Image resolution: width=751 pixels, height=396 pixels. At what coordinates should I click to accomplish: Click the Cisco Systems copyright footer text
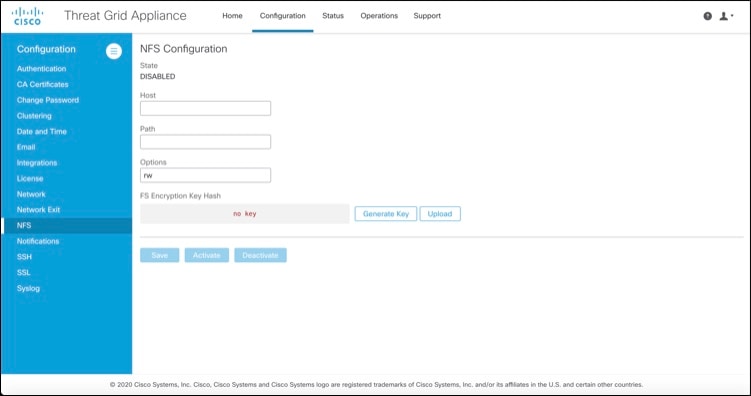pos(376,385)
